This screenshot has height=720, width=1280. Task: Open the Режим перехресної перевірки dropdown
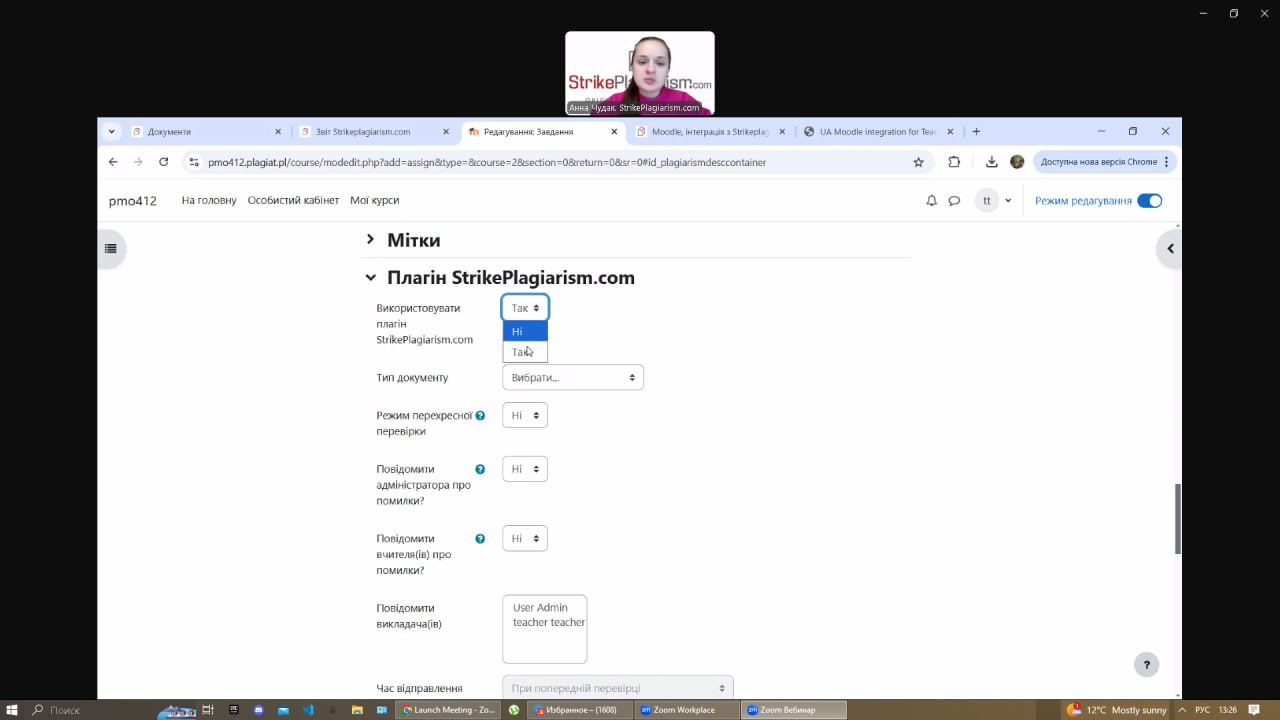point(525,415)
